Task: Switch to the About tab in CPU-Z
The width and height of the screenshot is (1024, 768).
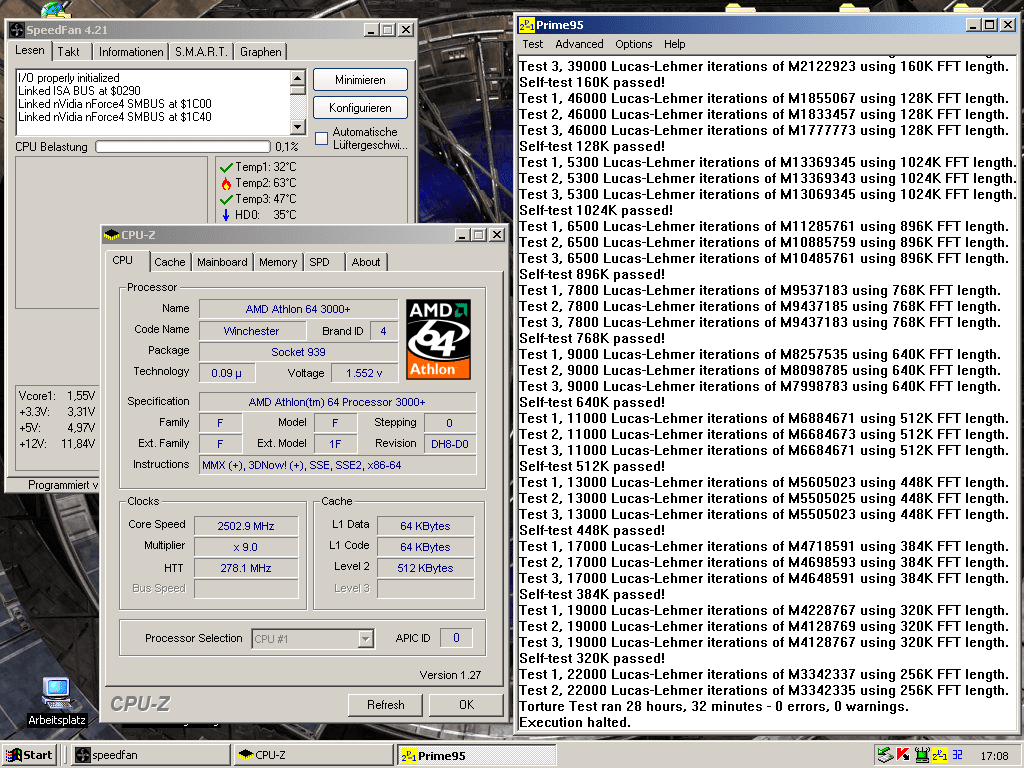Action: [x=366, y=263]
